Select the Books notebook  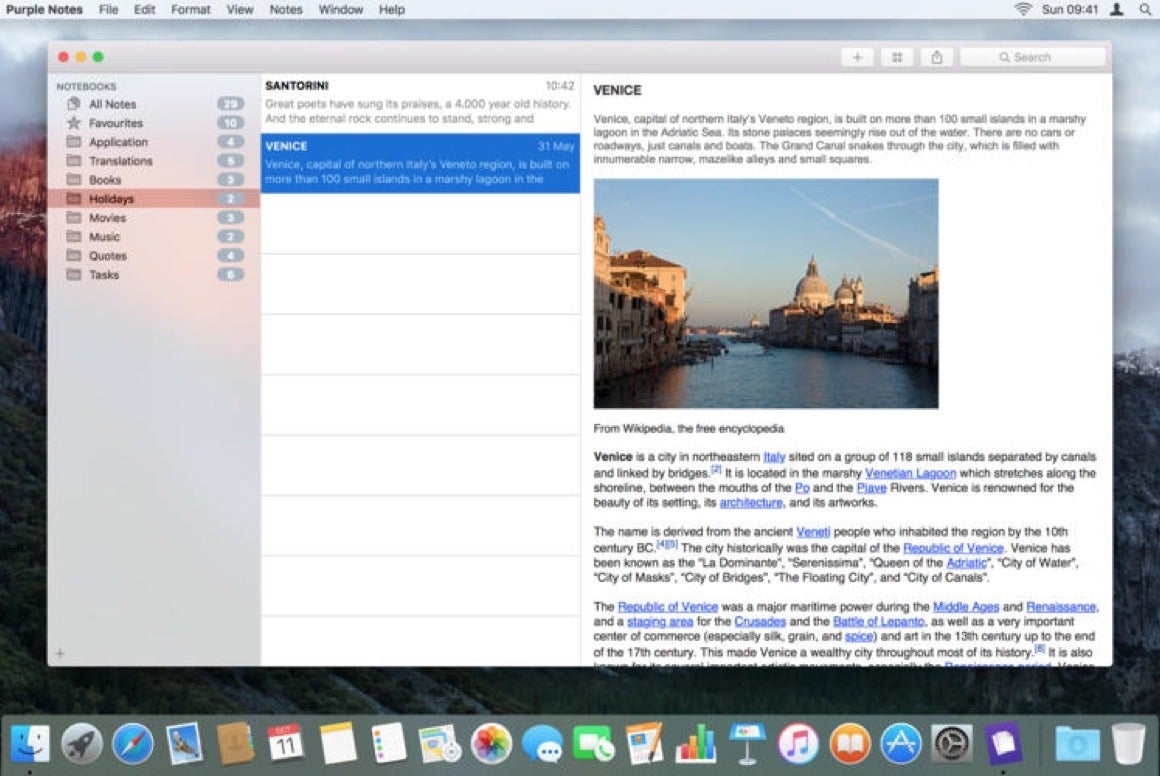(154, 180)
